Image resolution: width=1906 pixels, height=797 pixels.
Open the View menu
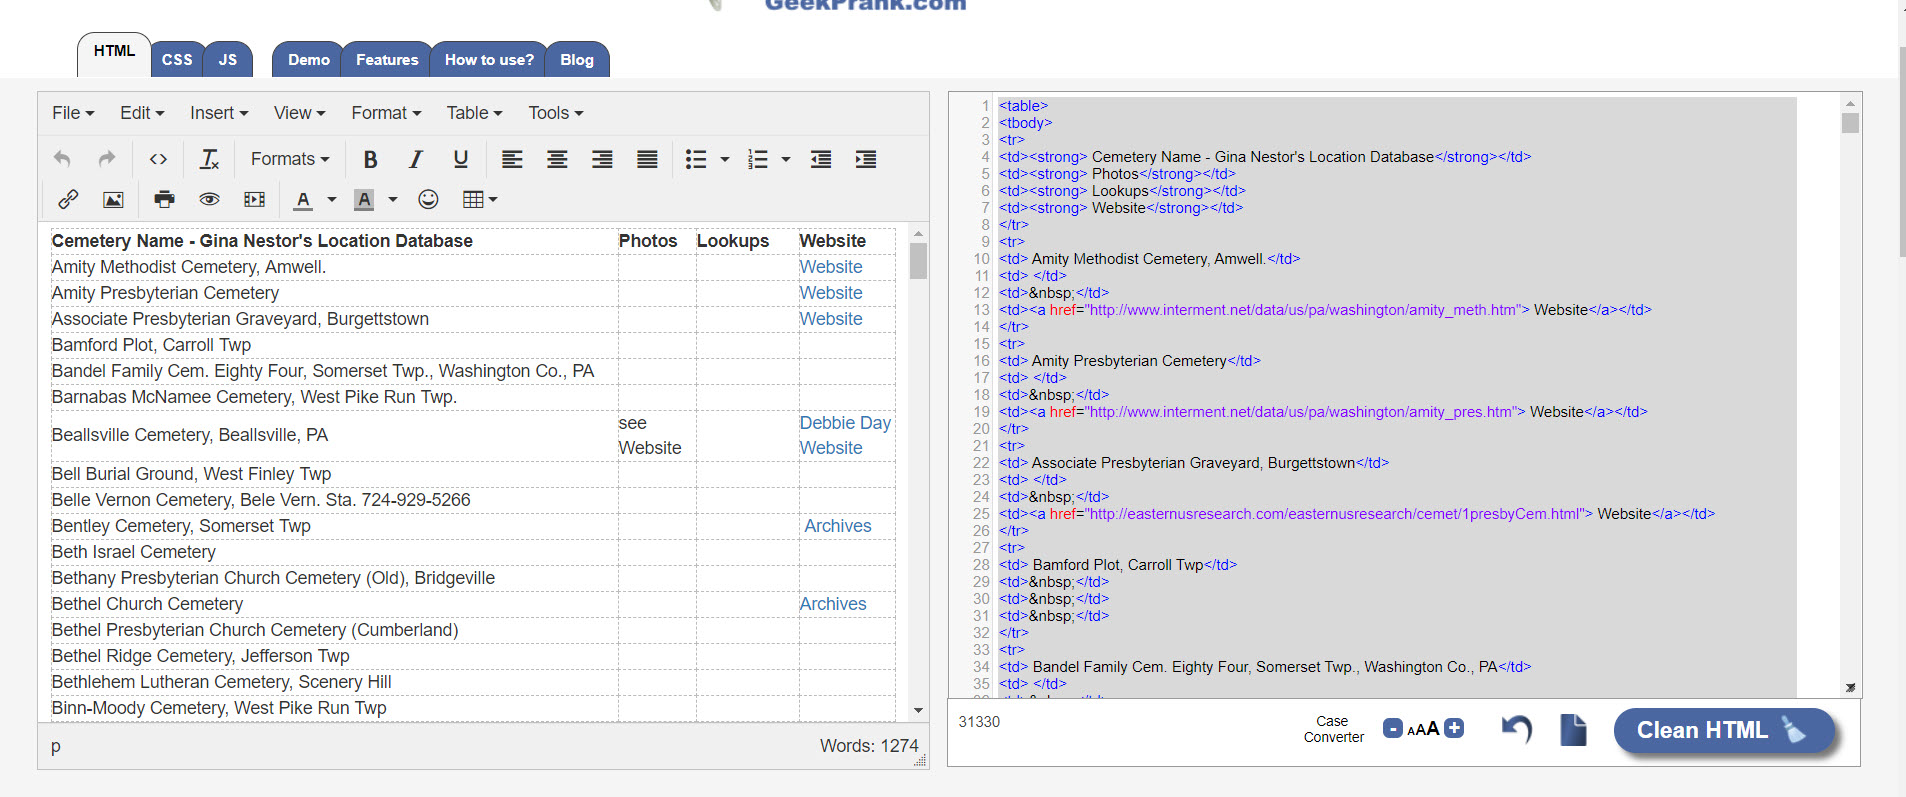click(300, 113)
